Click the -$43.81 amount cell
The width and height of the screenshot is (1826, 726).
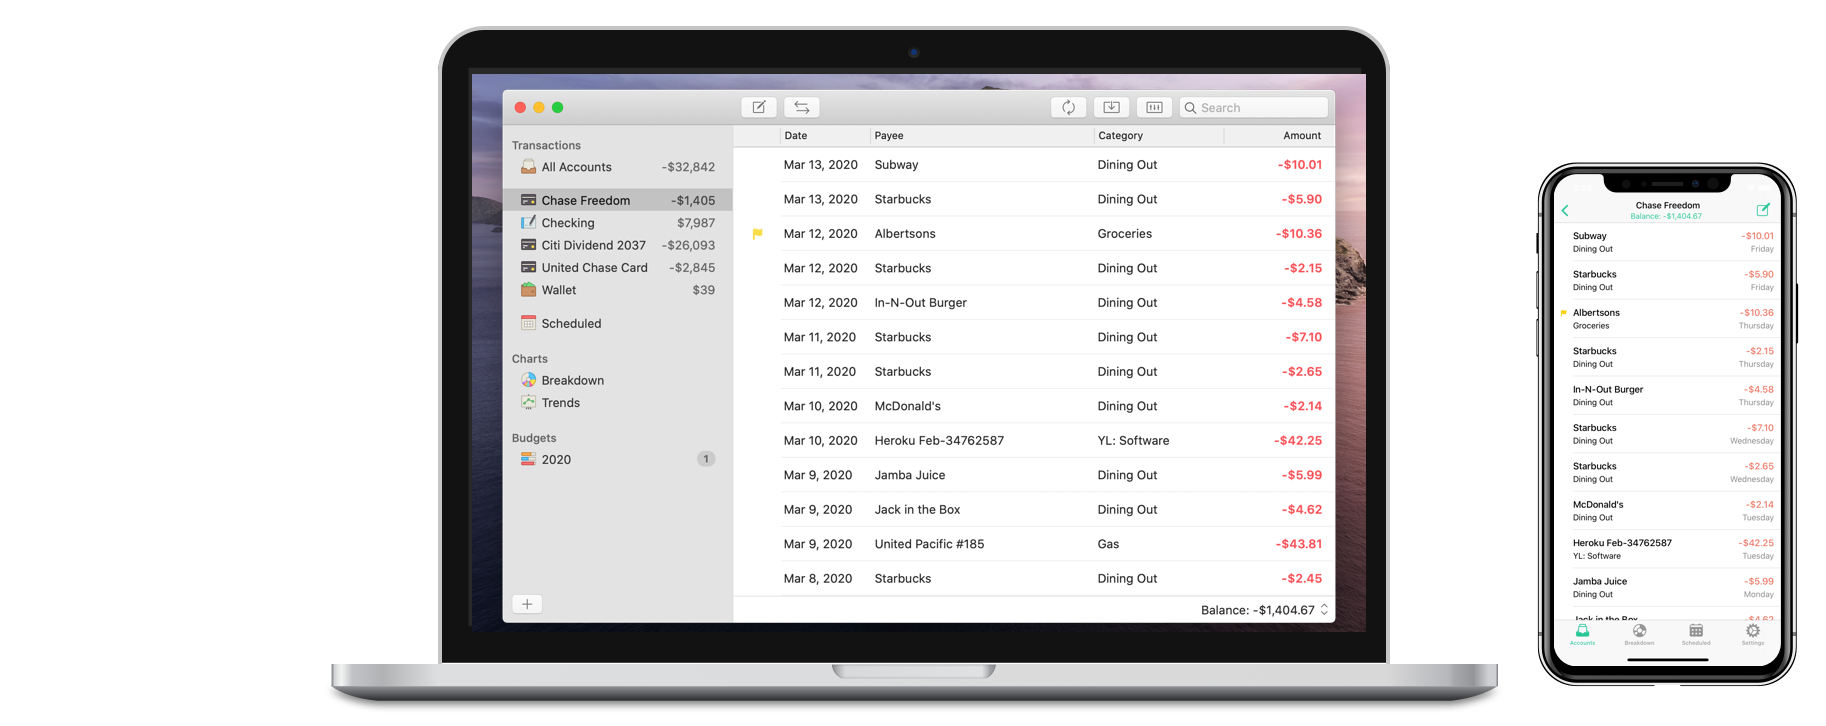coord(1298,544)
